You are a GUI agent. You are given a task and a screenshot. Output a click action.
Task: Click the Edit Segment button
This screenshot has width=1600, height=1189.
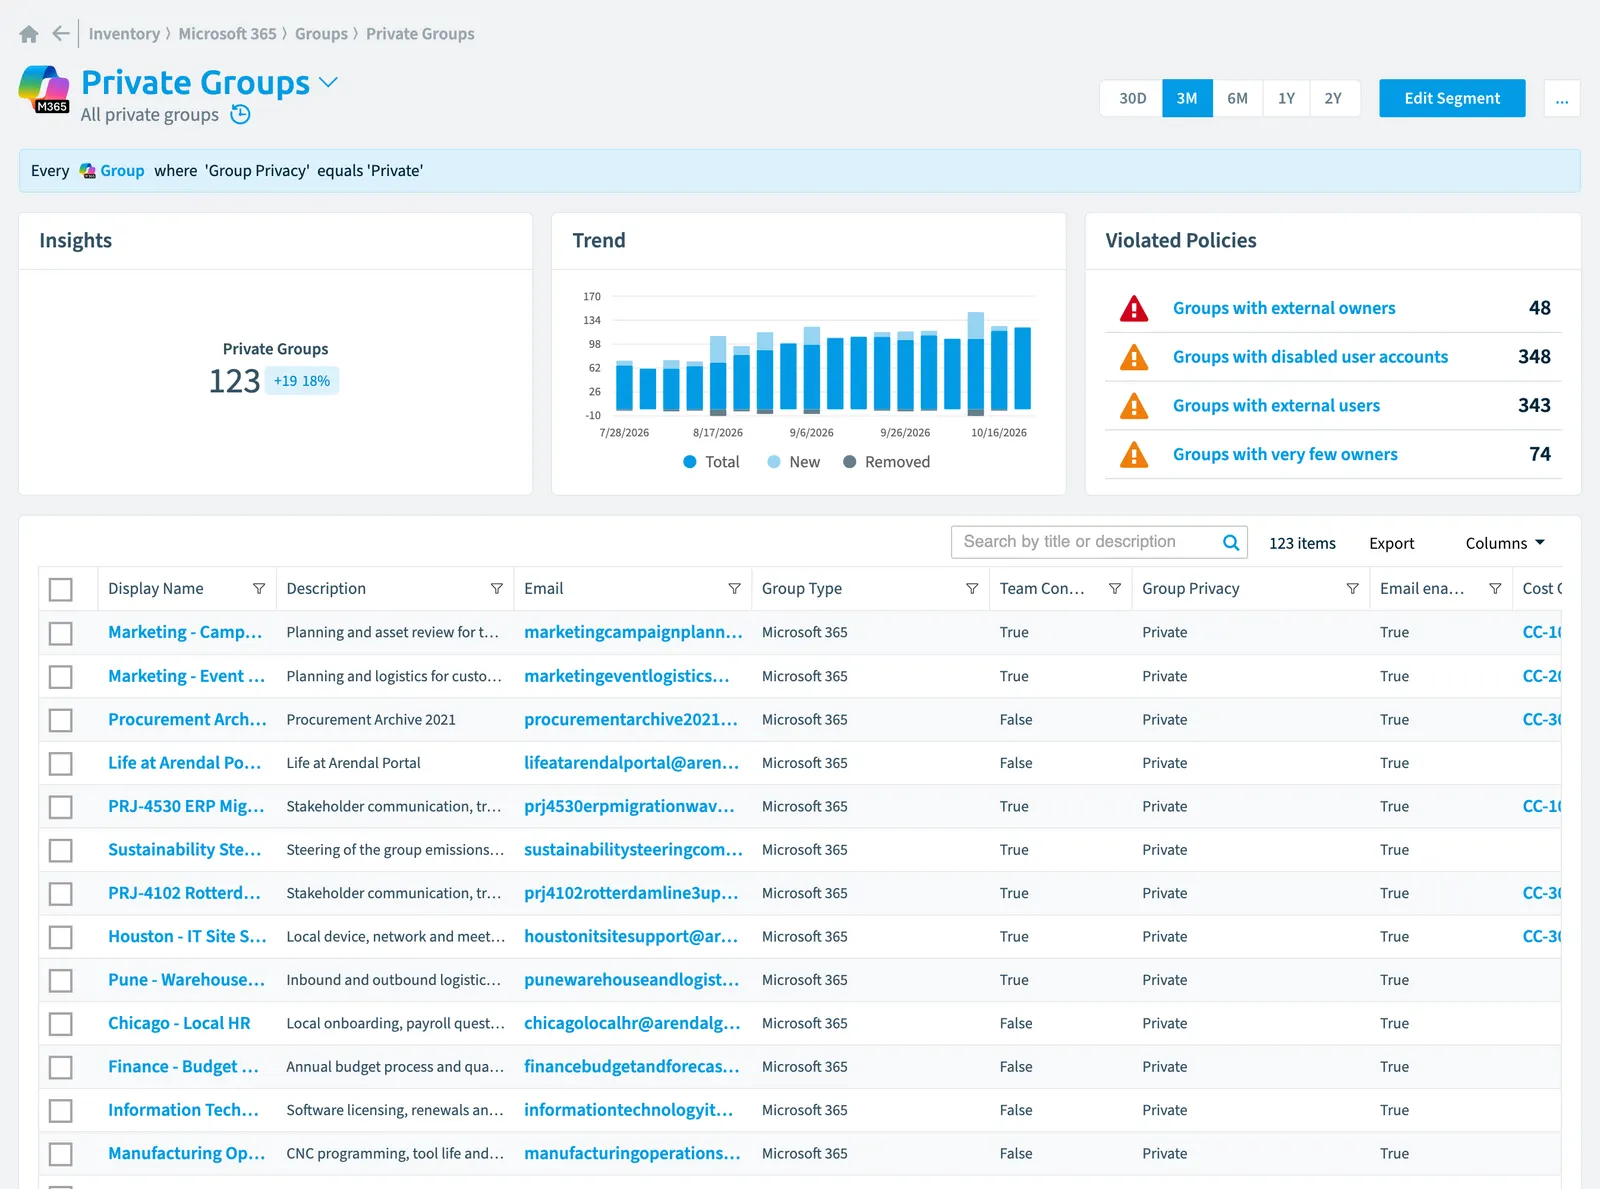[1452, 98]
